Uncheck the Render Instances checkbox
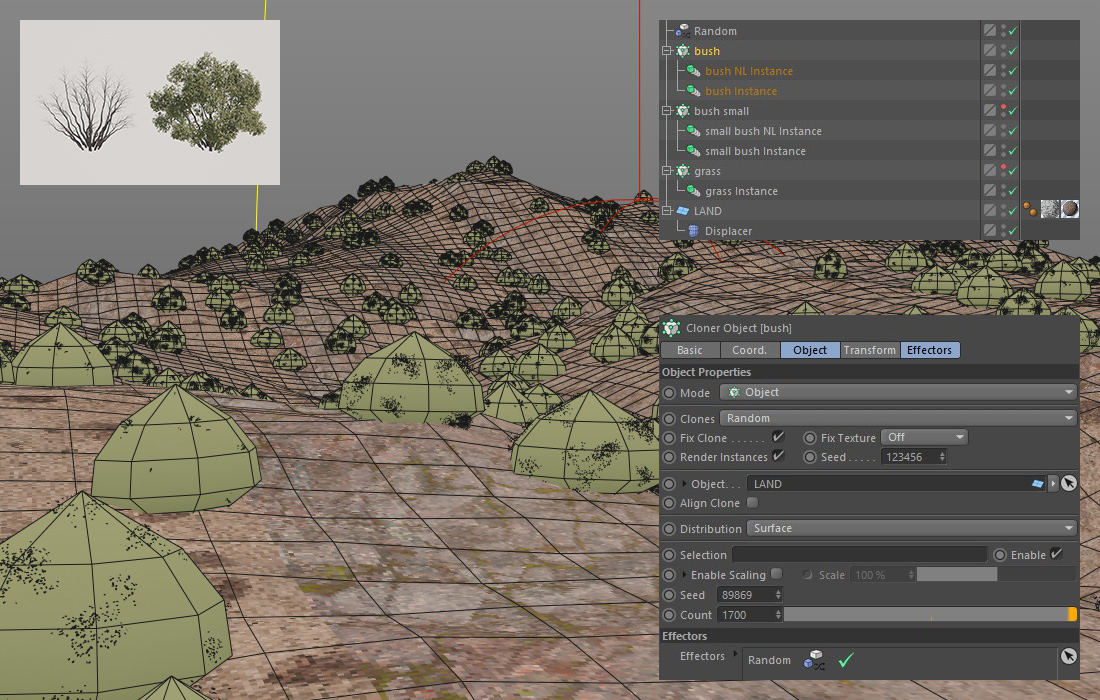 (778, 457)
